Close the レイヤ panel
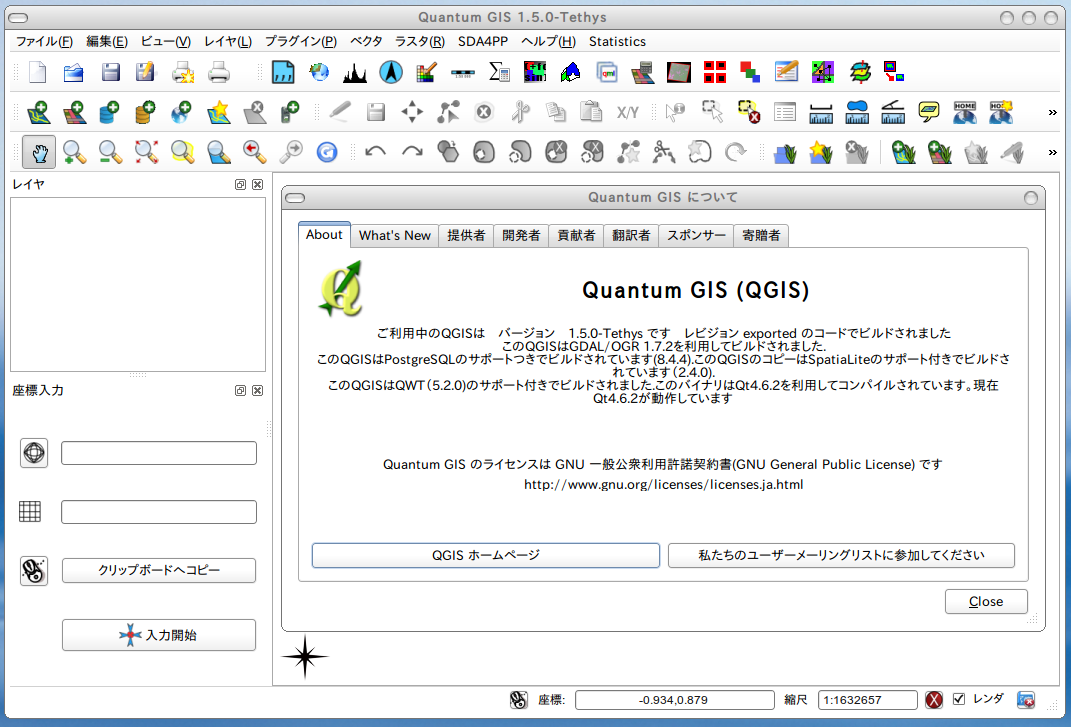Viewport: 1071px width, 727px height. point(258,184)
